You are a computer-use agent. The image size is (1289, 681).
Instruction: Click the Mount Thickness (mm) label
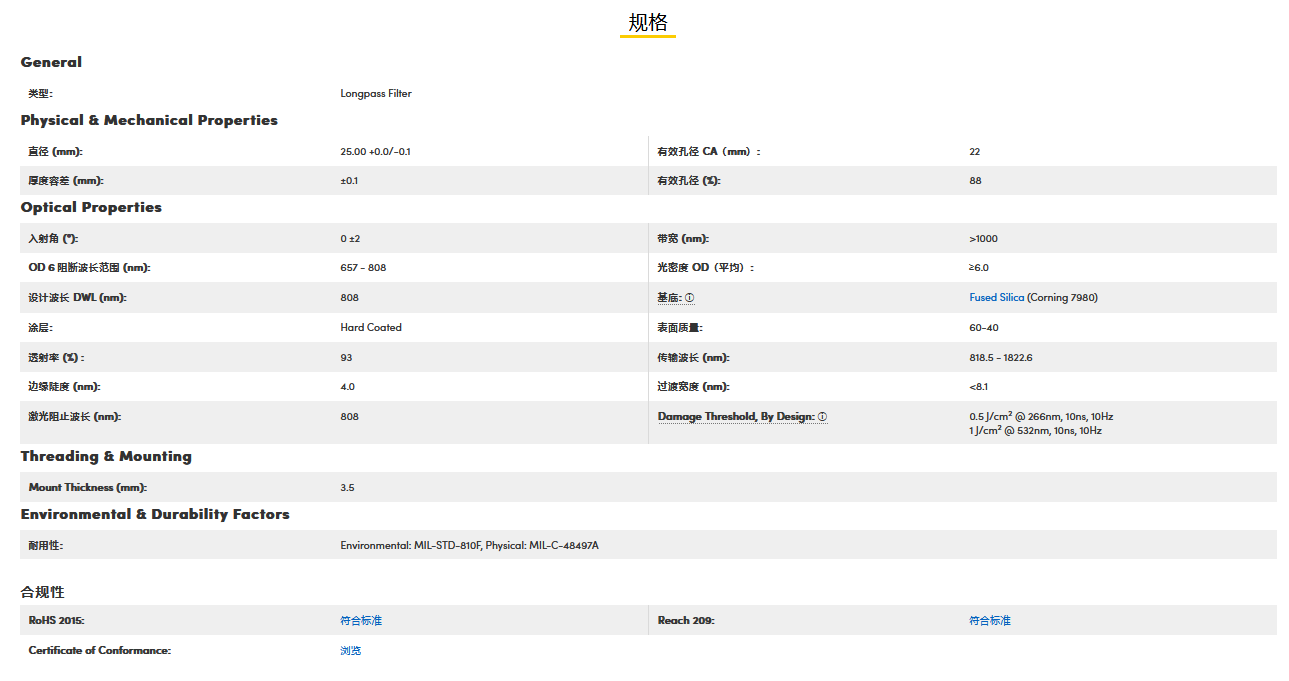click(88, 488)
